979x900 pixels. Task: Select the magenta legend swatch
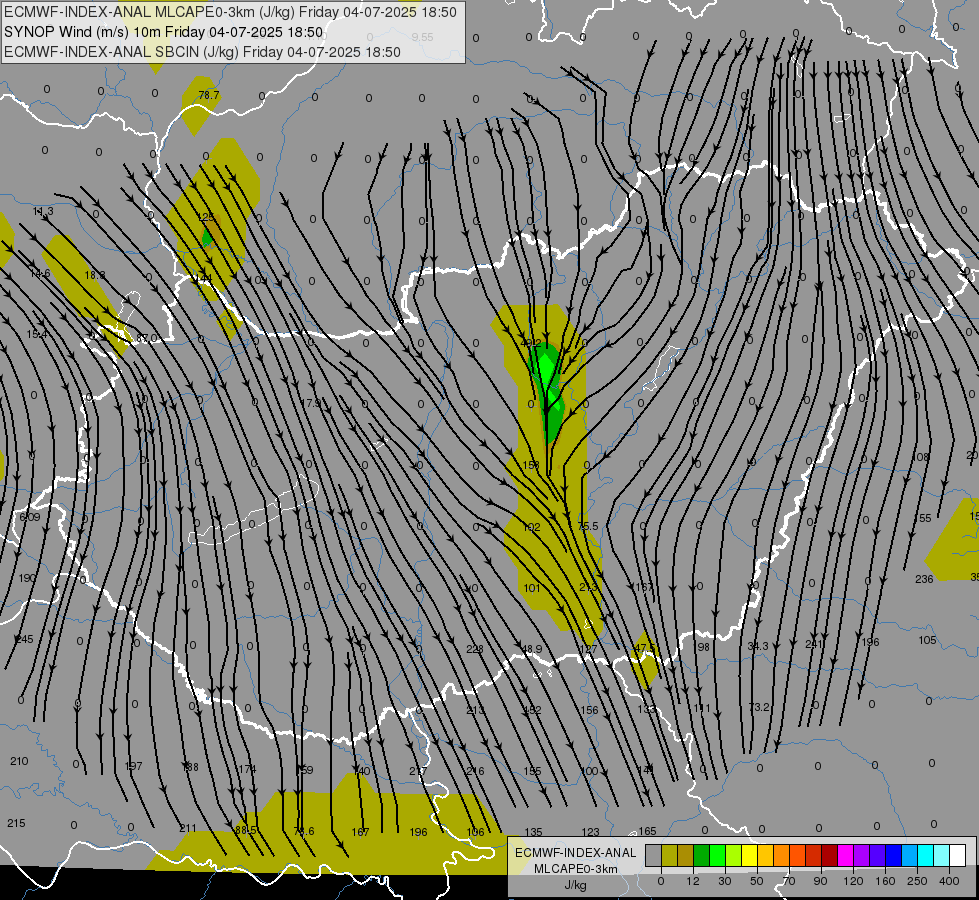845,856
